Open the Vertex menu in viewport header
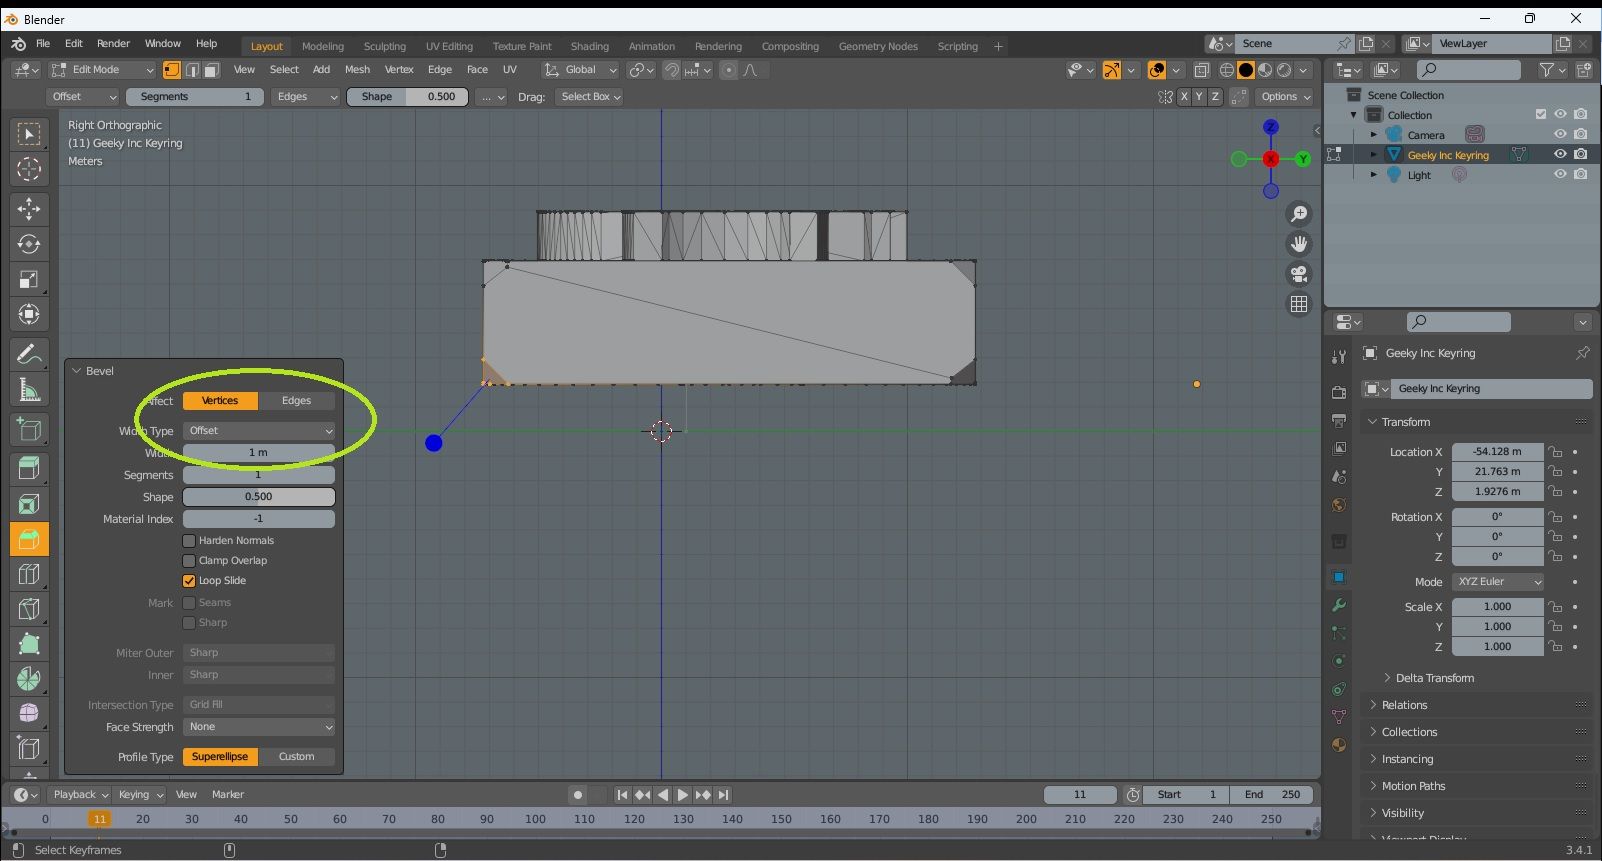The width and height of the screenshot is (1602, 861). (399, 70)
